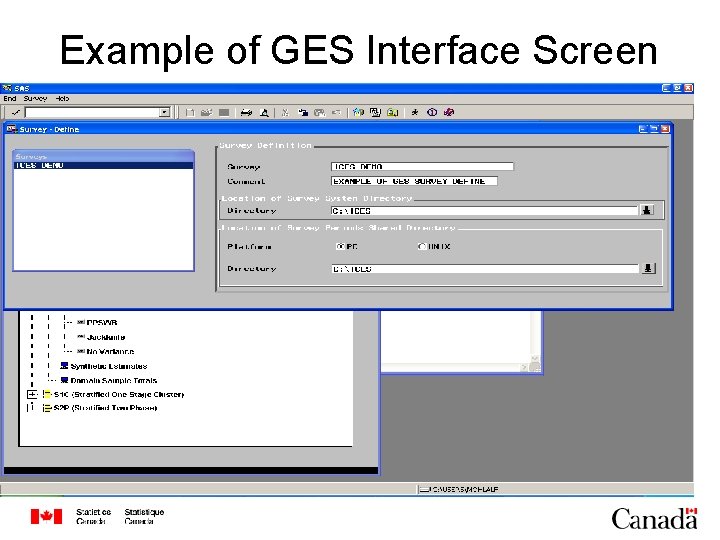
Task: Click the Print toolbar icon
Action: pyautogui.click(x=247, y=112)
